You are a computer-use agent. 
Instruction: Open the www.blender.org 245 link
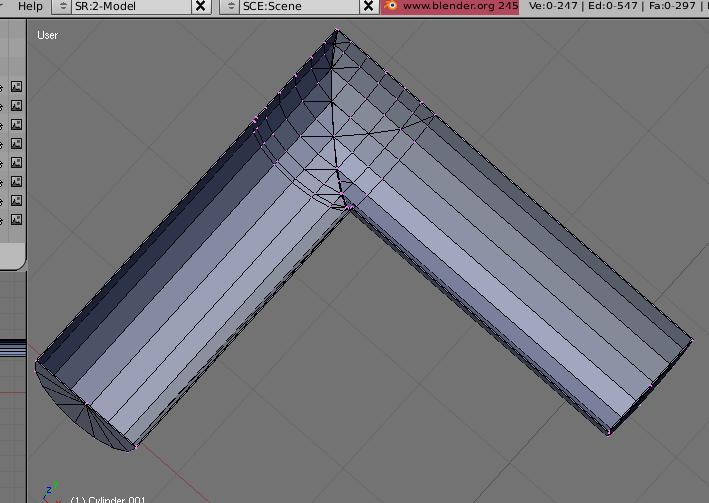coord(460,6)
